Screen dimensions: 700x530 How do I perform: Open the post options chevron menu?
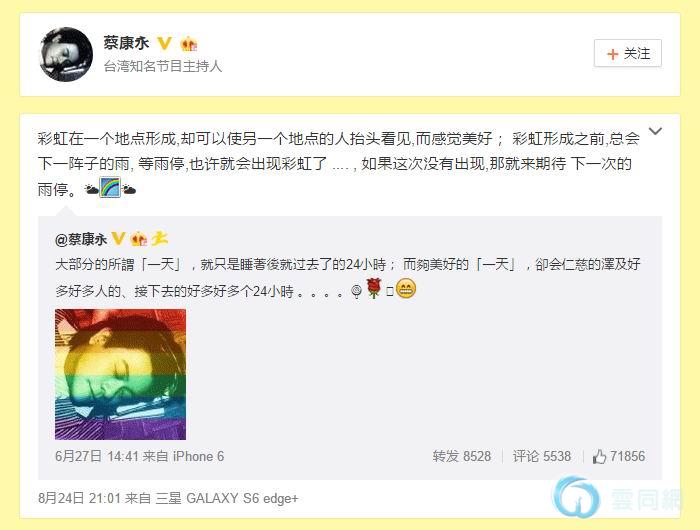coord(655,131)
